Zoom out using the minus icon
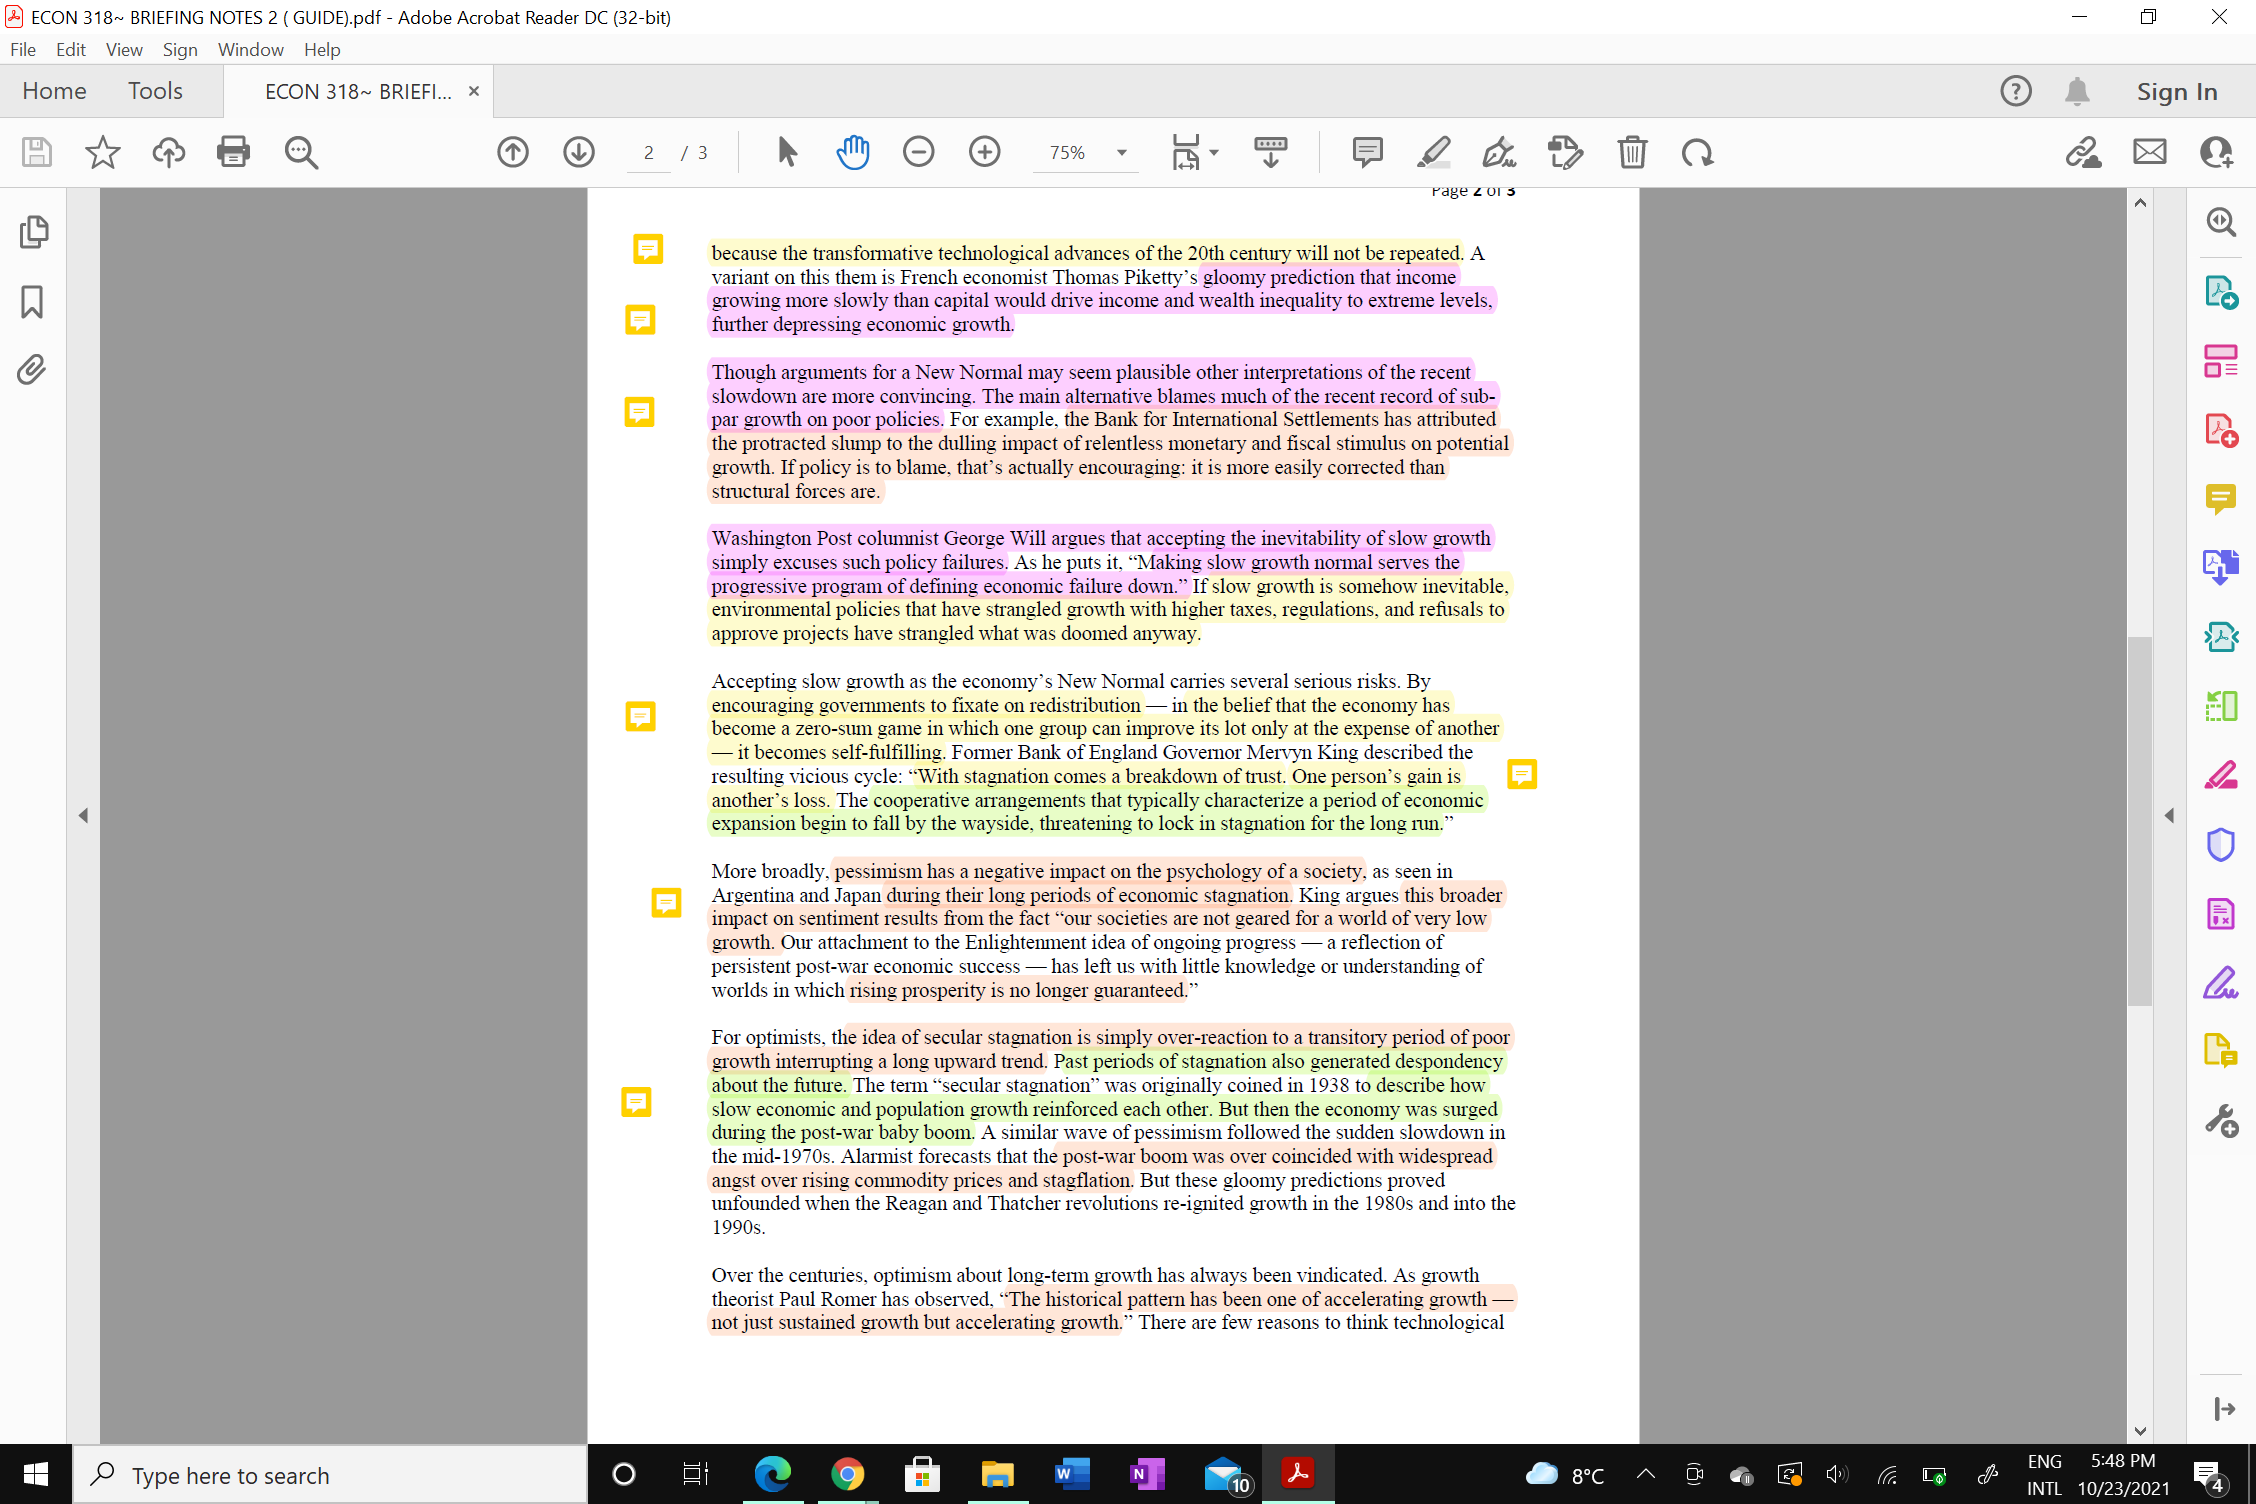 tap(918, 152)
